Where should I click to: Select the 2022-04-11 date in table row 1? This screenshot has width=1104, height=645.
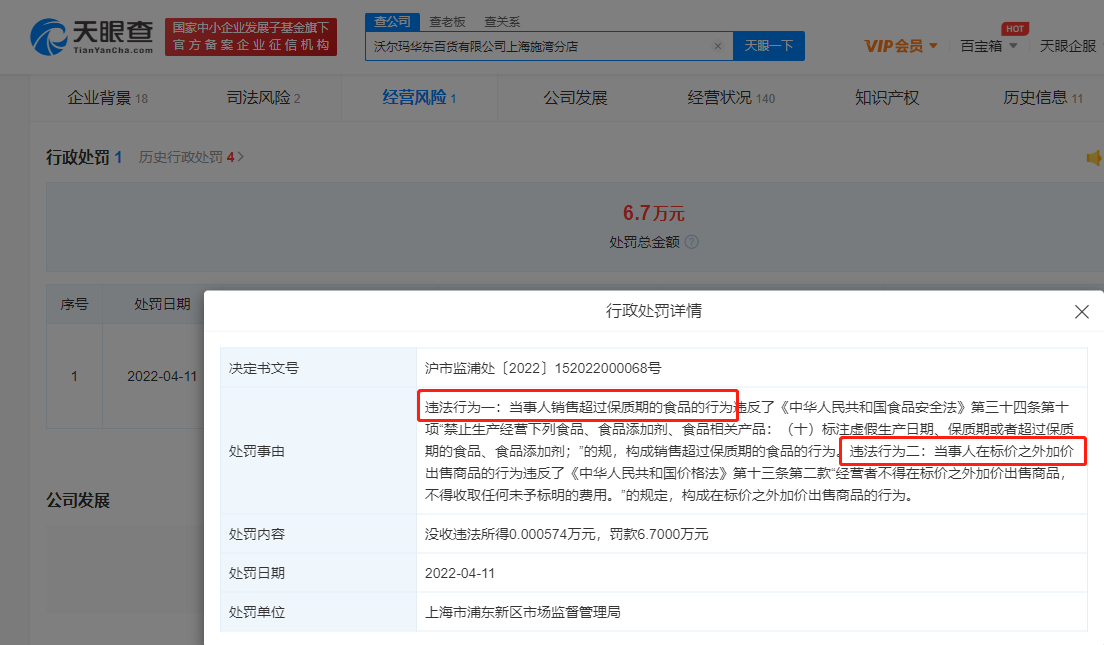[x=162, y=376]
